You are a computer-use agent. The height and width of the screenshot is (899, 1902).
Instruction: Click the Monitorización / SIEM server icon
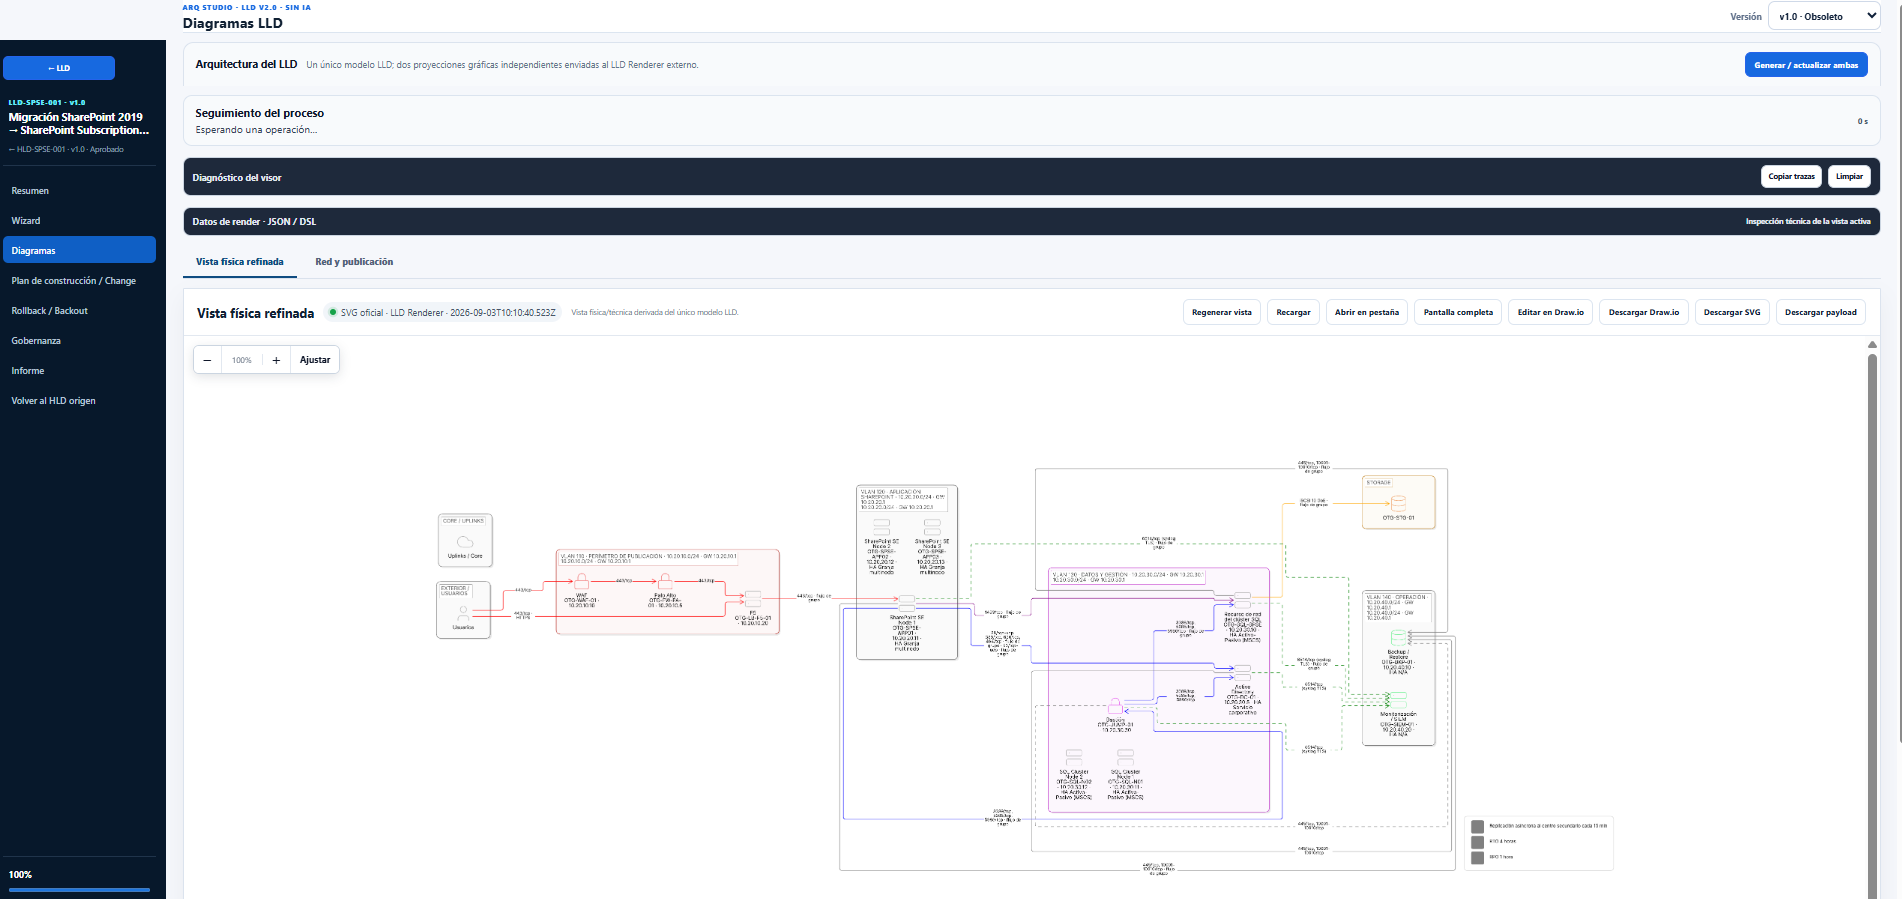(x=1398, y=700)
